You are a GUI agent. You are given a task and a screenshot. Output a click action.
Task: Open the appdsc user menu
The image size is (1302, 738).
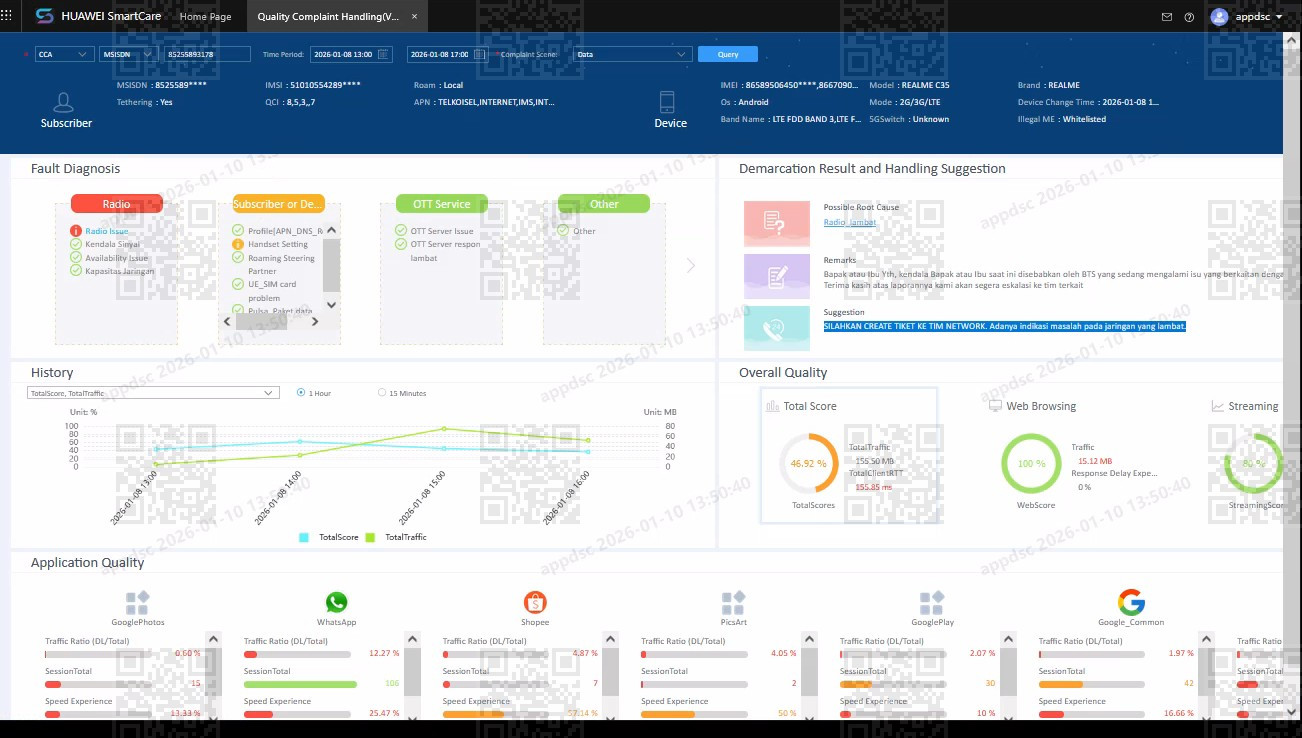pyautogui.click(x=1247, y=17)
